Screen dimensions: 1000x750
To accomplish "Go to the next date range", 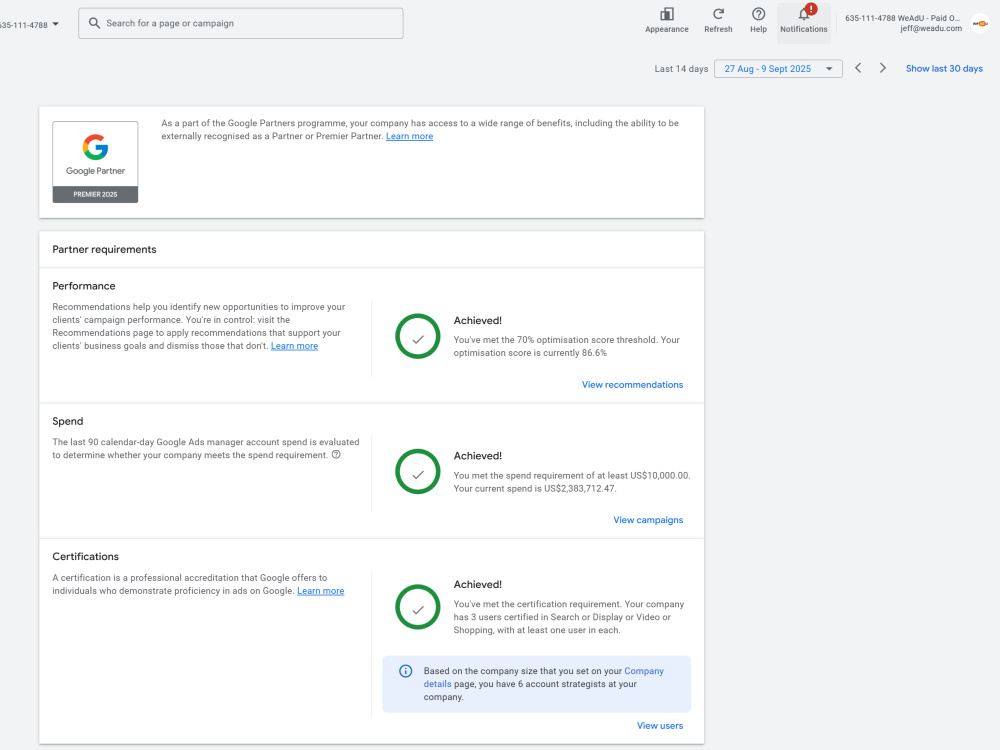I will click(883, 68).
